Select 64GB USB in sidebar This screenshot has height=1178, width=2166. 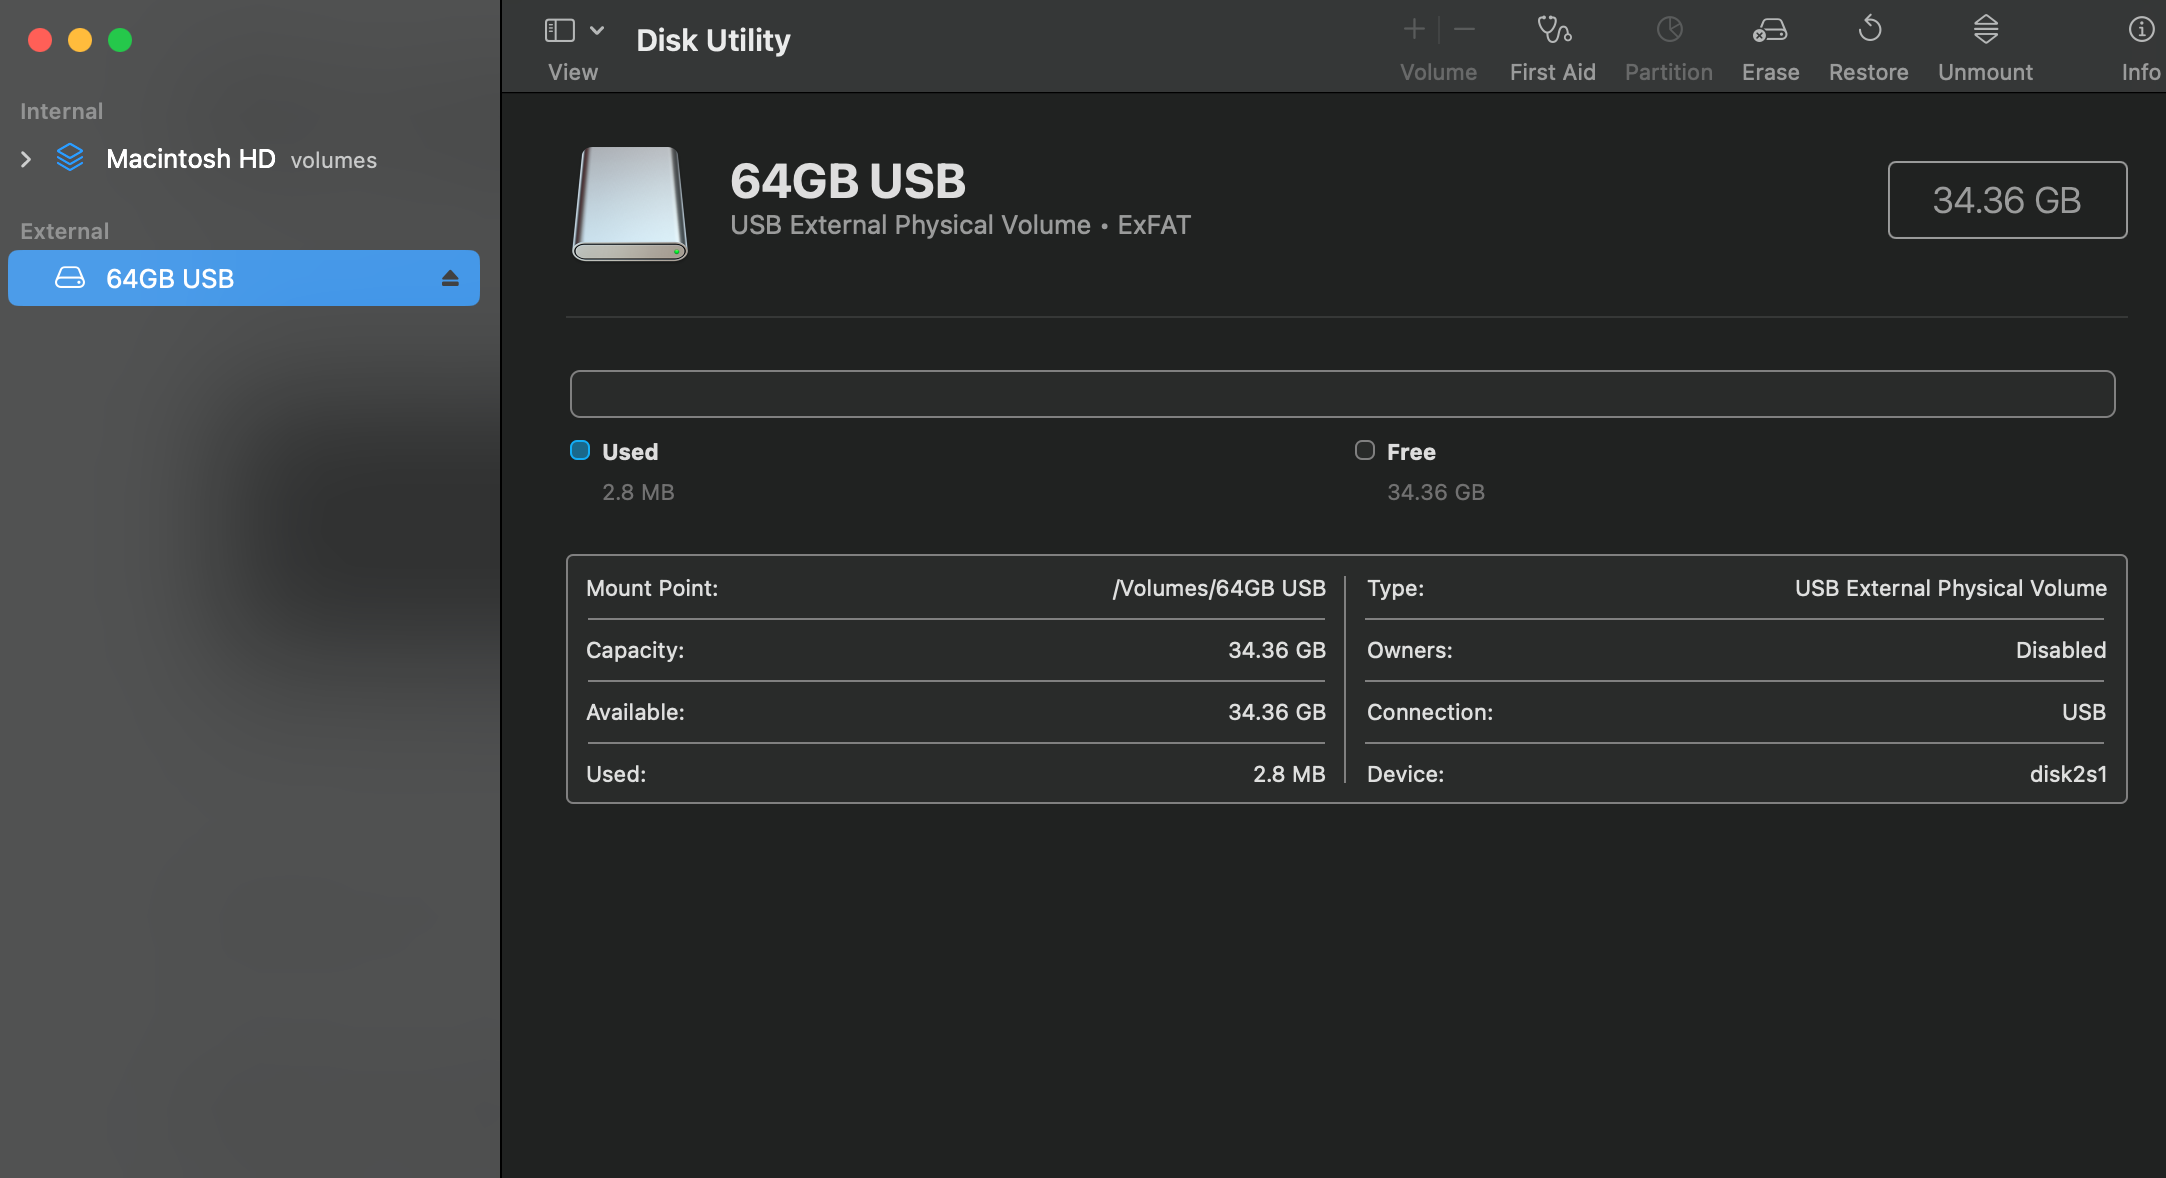click(x=170, y=278)
